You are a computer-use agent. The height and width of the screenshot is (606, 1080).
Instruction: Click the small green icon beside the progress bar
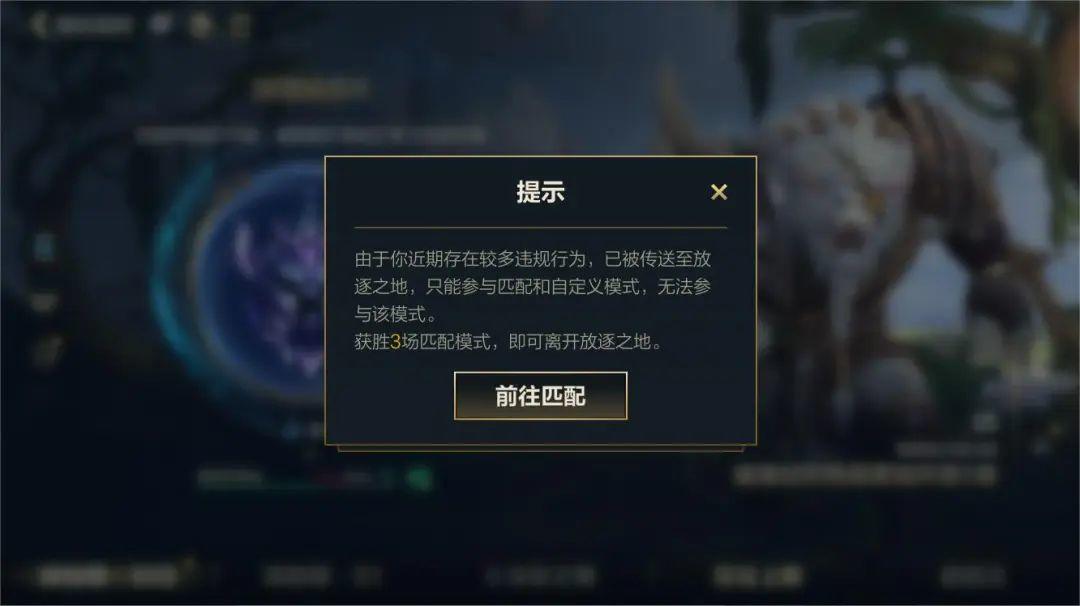coord(419,478)
